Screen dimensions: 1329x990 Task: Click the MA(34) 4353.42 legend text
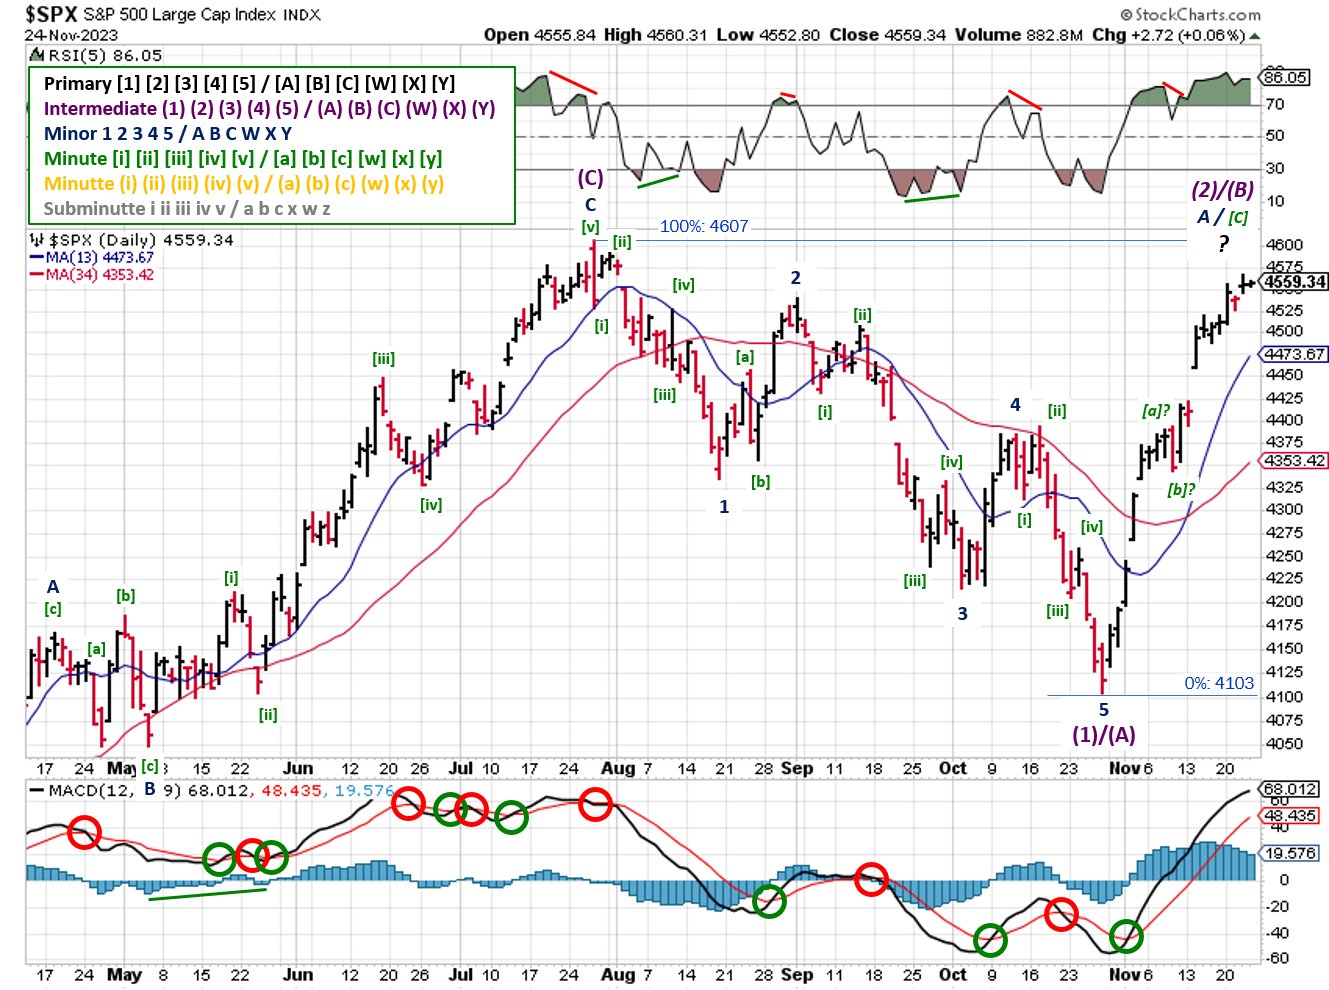click(x=99, y=275)
